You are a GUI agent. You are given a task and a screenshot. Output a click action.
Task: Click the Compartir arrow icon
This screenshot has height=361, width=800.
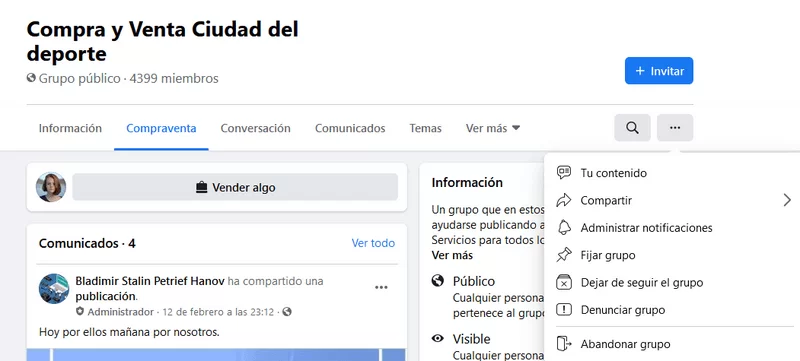(563, 200)
